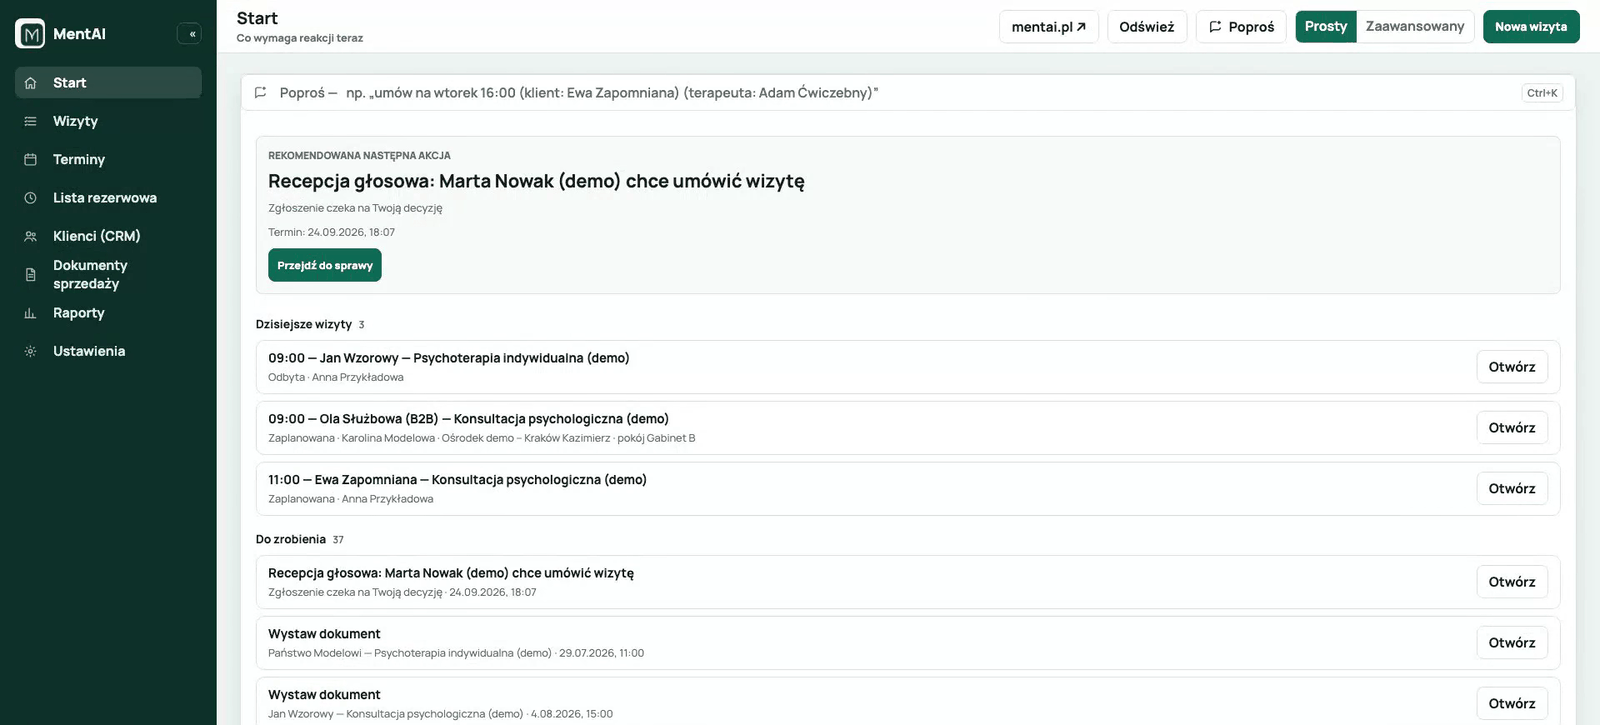This screenshot has width=1600, height=725.
Task: Select the Start menu item
Action: (108, 83)
